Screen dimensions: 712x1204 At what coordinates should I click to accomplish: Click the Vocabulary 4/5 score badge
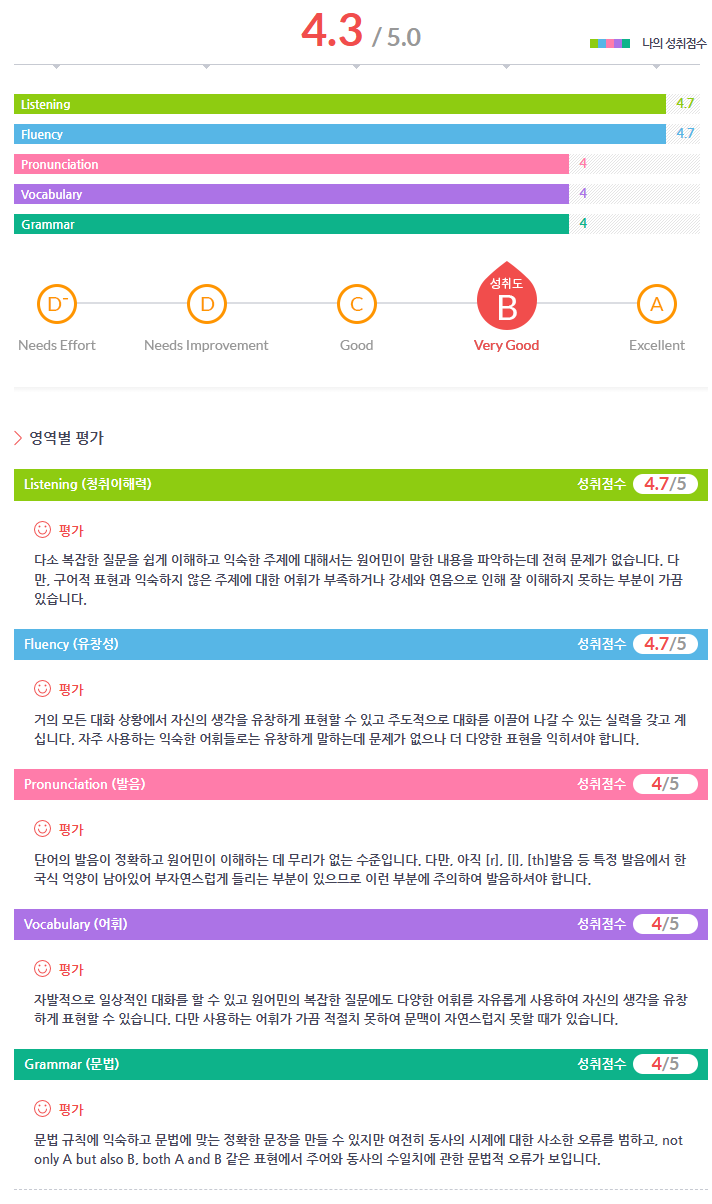coord(665,924)
